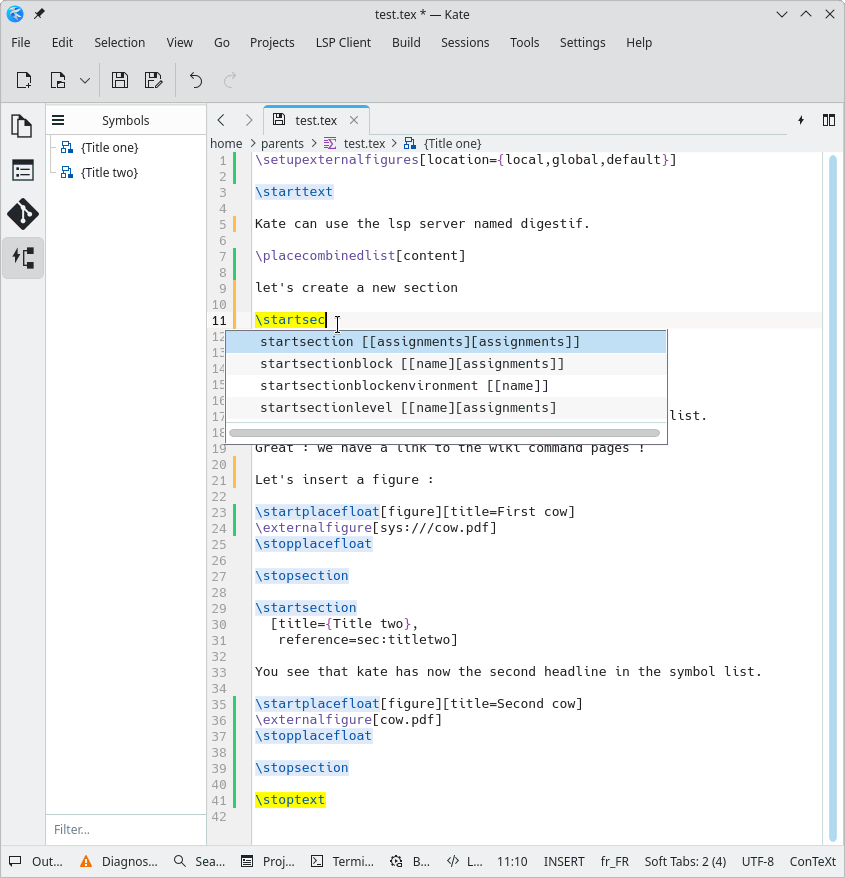Screen dimensions: 845x878
Task: Click the completion popup horizontal scrollbar
Action: [x=444, y=433]
